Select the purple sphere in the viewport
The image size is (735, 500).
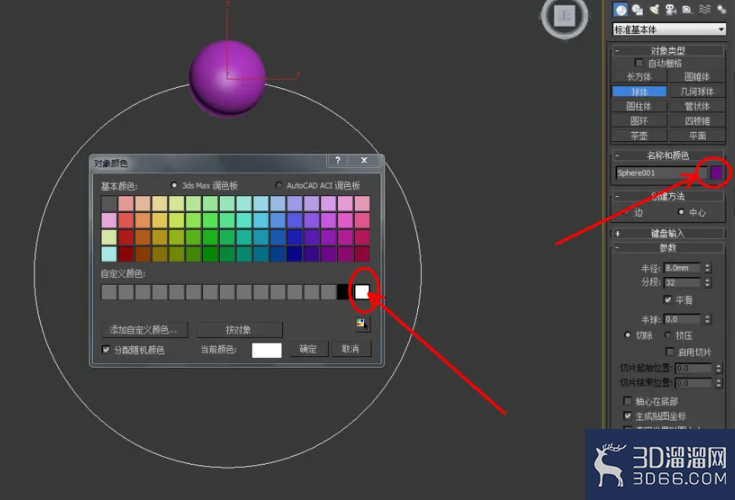tap(227, 78)
